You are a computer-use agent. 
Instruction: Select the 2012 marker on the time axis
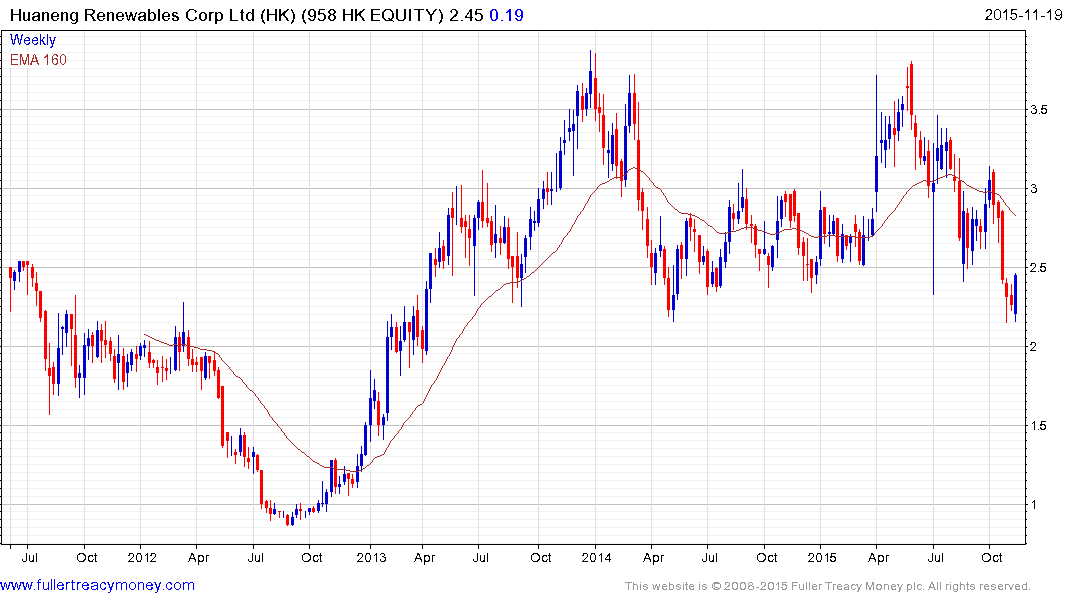coord(142,556)
